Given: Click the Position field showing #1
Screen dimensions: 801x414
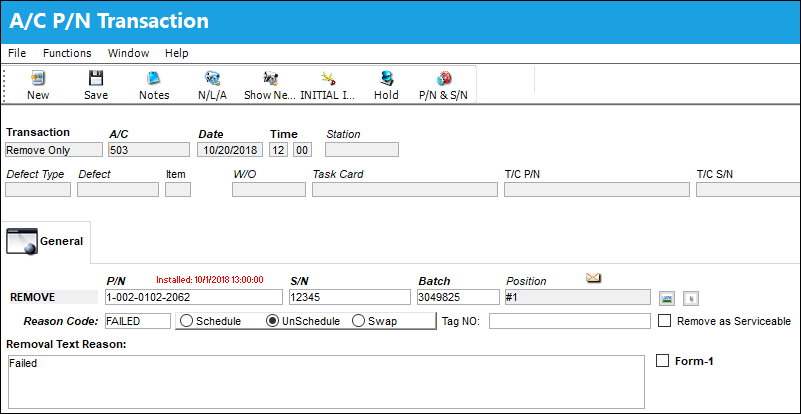Looking at the screenshot, I should tap(577, 297).
